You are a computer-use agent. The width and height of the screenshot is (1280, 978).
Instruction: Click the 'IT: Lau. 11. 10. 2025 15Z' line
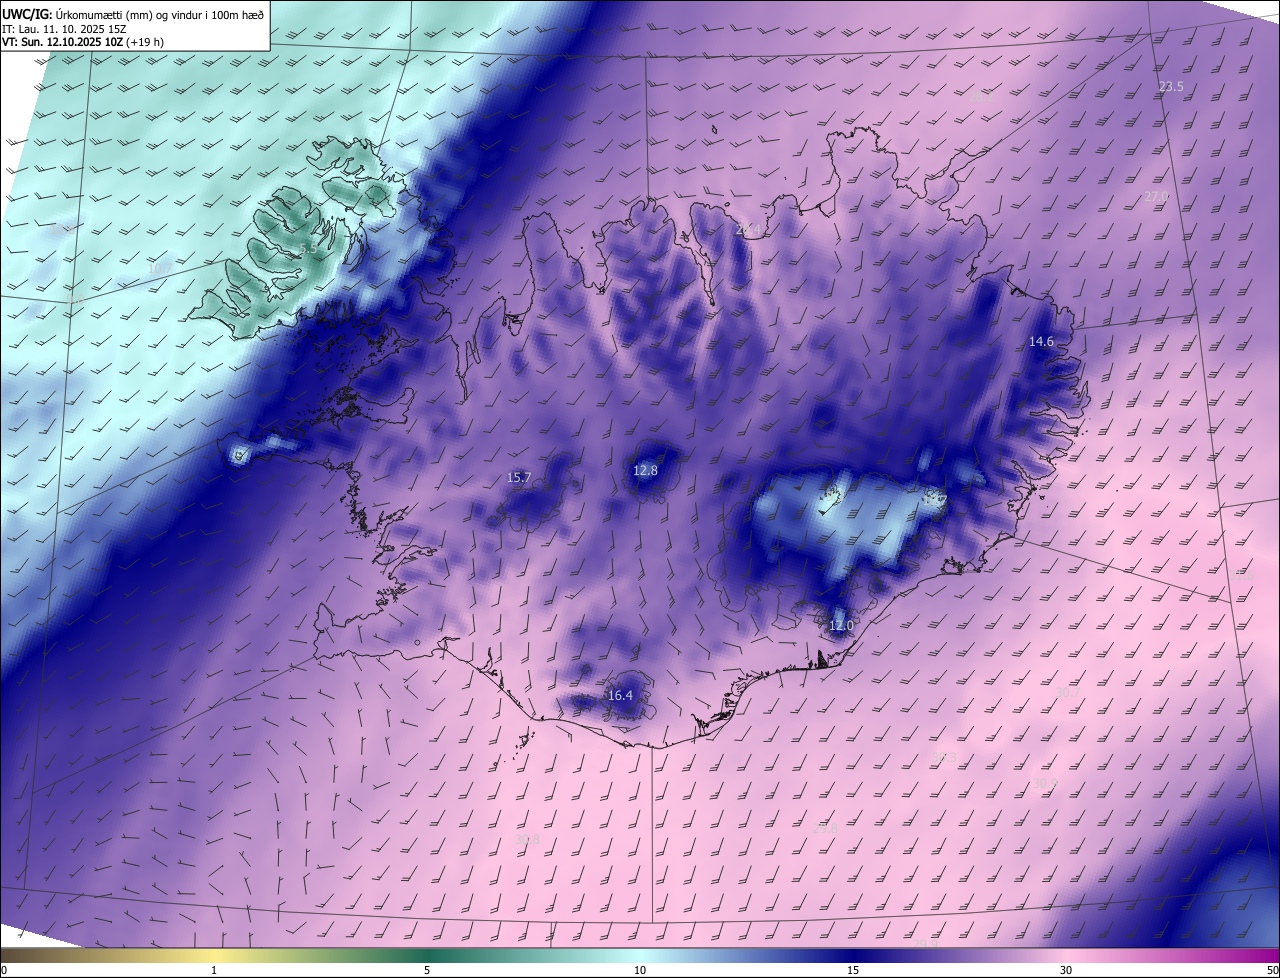(x=64, y=29)
